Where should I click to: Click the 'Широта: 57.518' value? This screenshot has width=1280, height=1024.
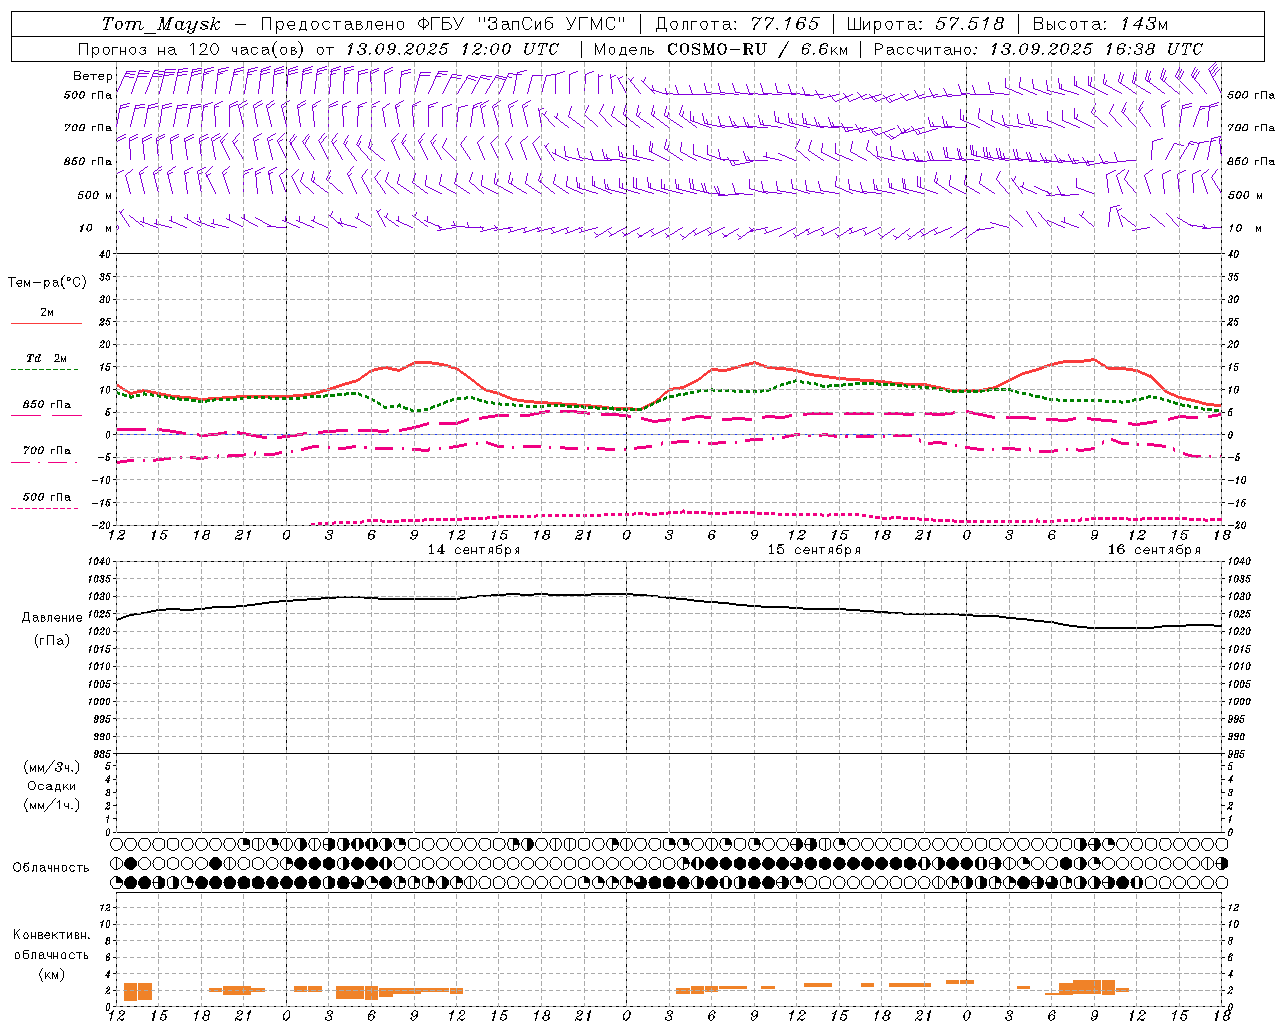[x=925, y=24]
